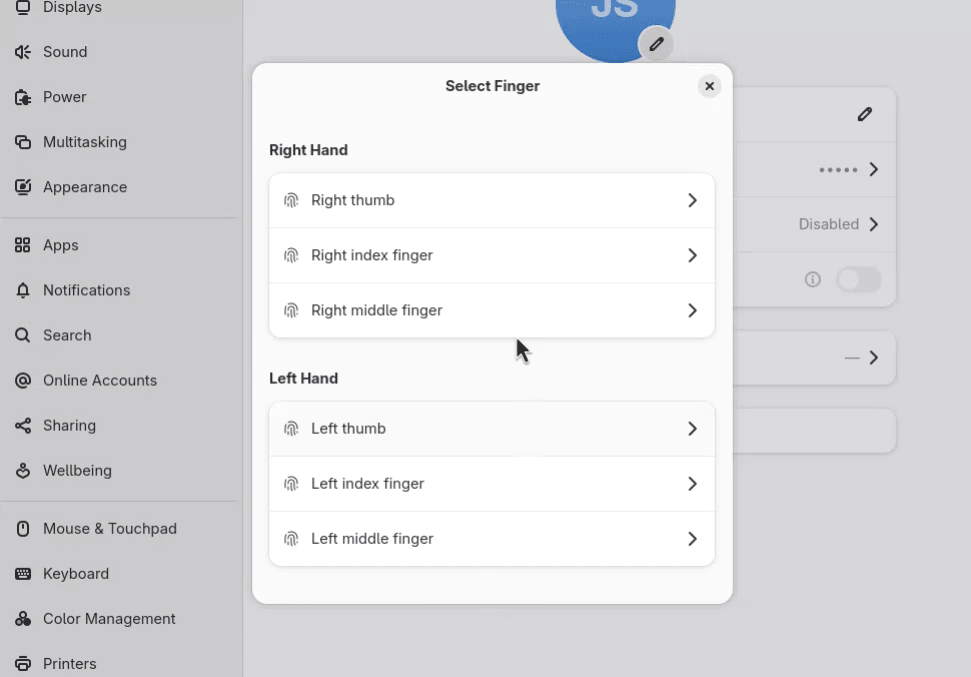Click the info icon next to the toggle
Viewport: 971px width, 677px height.
point(812,279)
